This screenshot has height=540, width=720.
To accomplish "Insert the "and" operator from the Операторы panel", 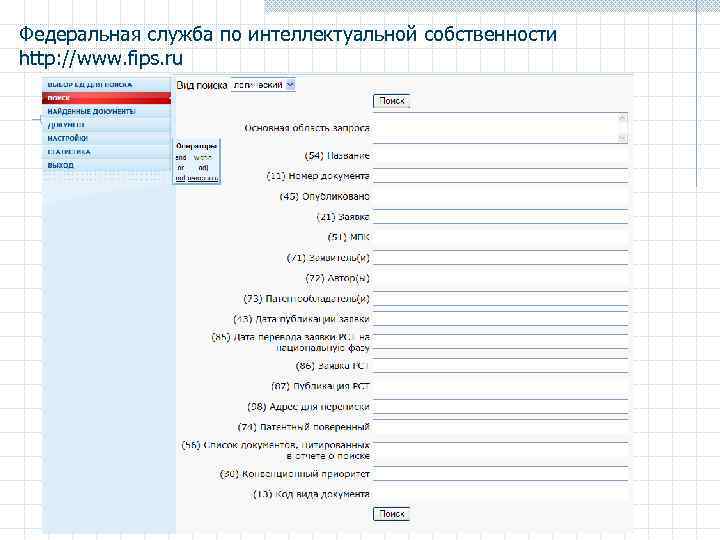I will tap(181, 158).
